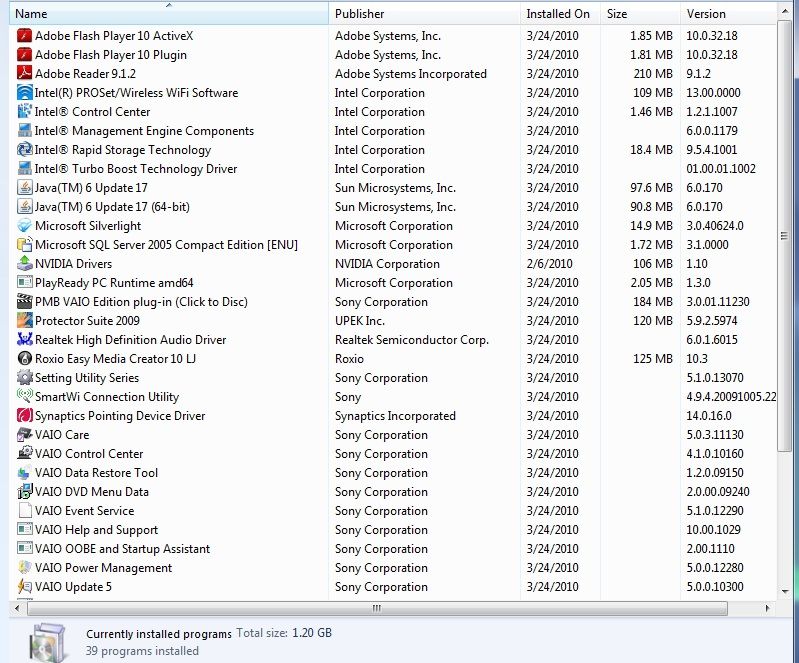Screen dimensions: 799x663
Task: Click the Protector Suite 2009 icon
Action: tap(24, 321)
